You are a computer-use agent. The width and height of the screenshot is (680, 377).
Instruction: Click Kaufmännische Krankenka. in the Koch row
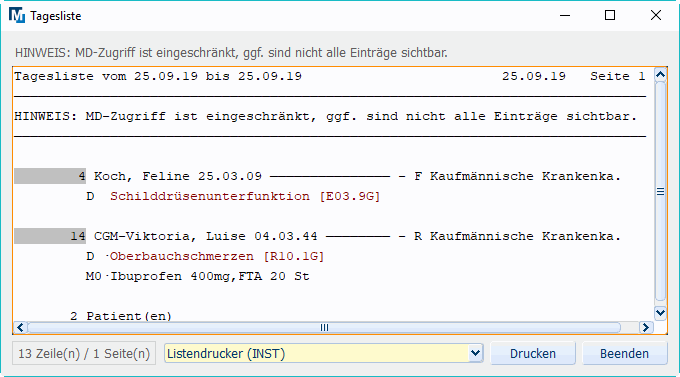point(525,176)
